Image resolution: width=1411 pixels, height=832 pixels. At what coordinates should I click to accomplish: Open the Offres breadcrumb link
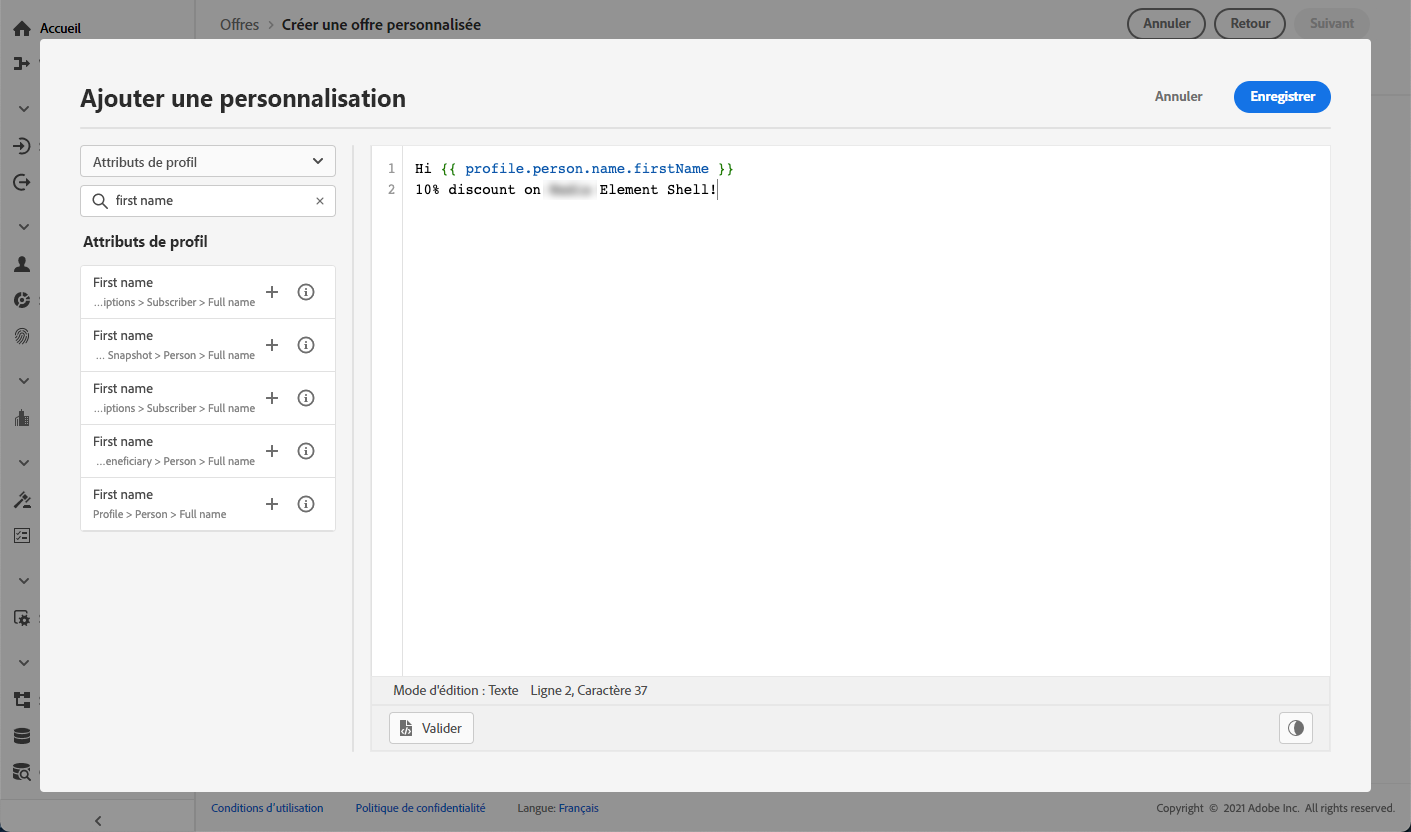[240, 25]
